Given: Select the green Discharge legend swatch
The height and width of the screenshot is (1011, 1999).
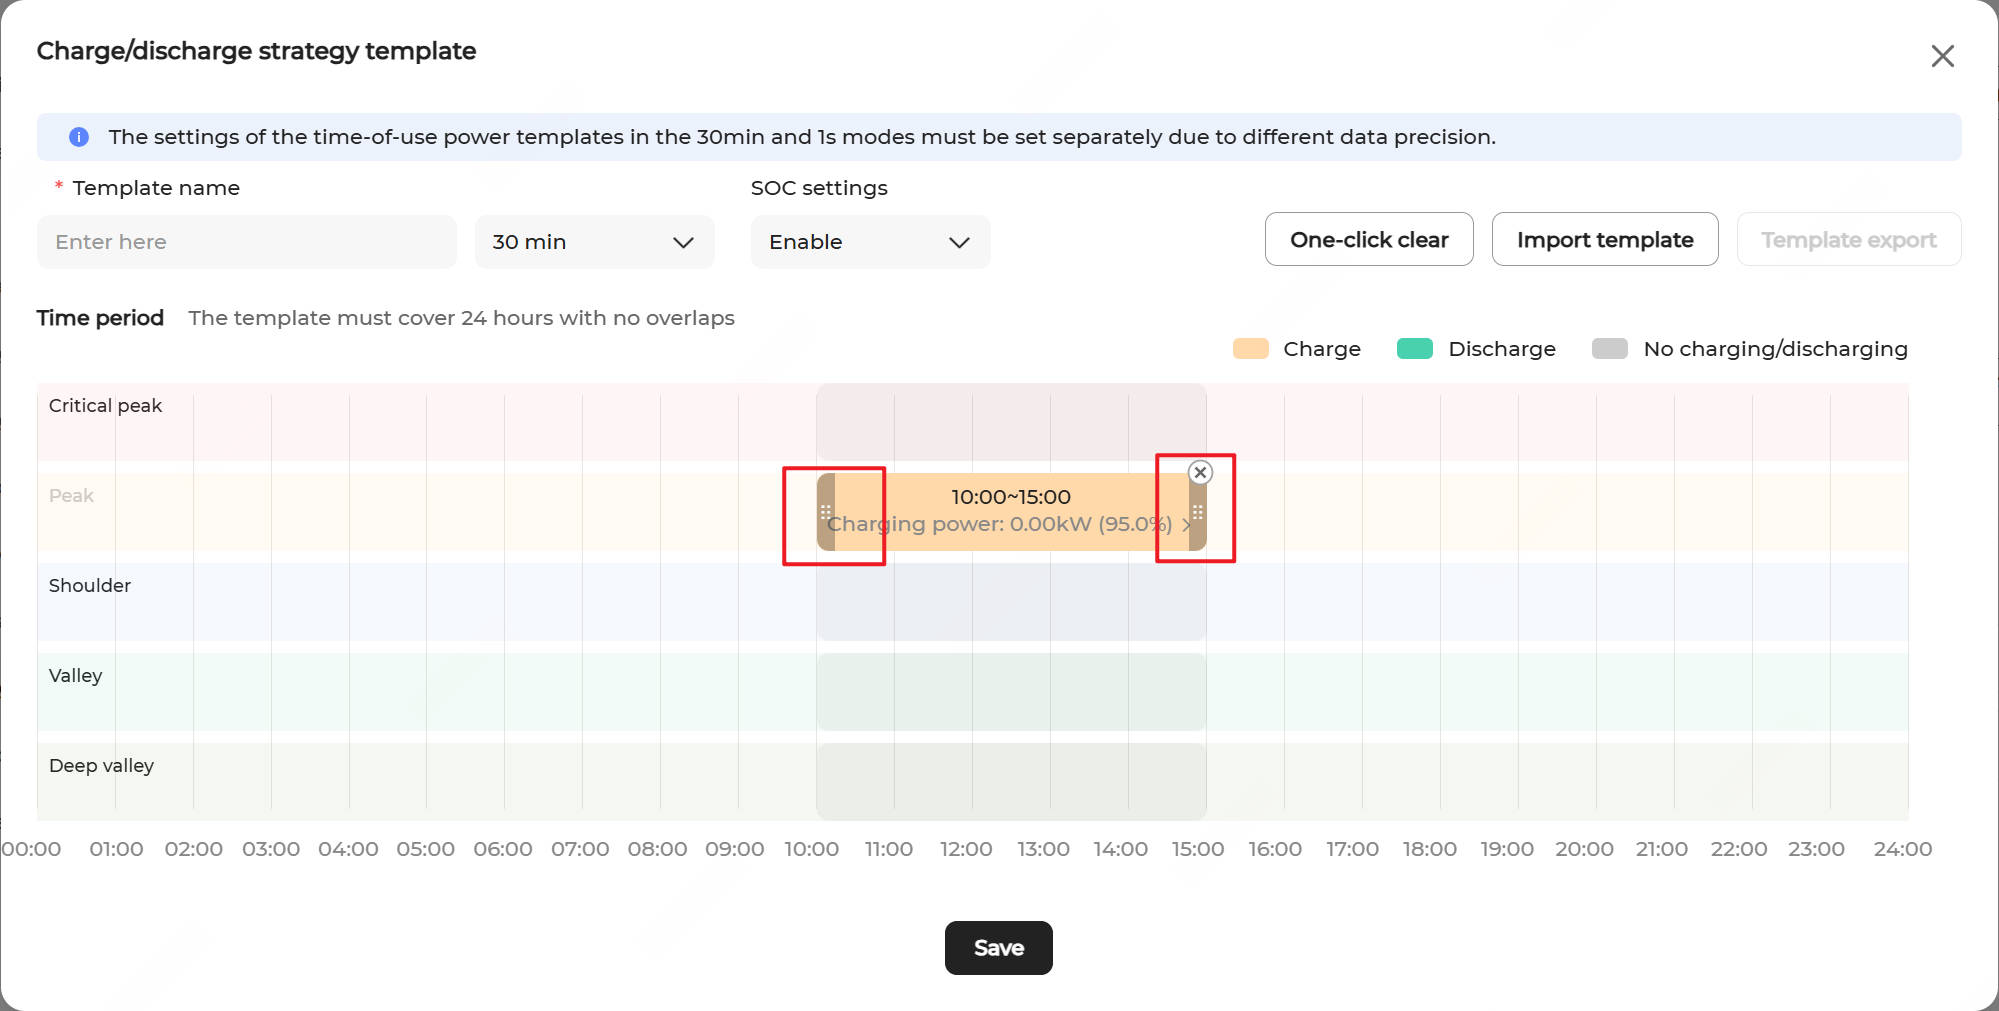Looking at the screenshot, I should [x=1414, y=349].
